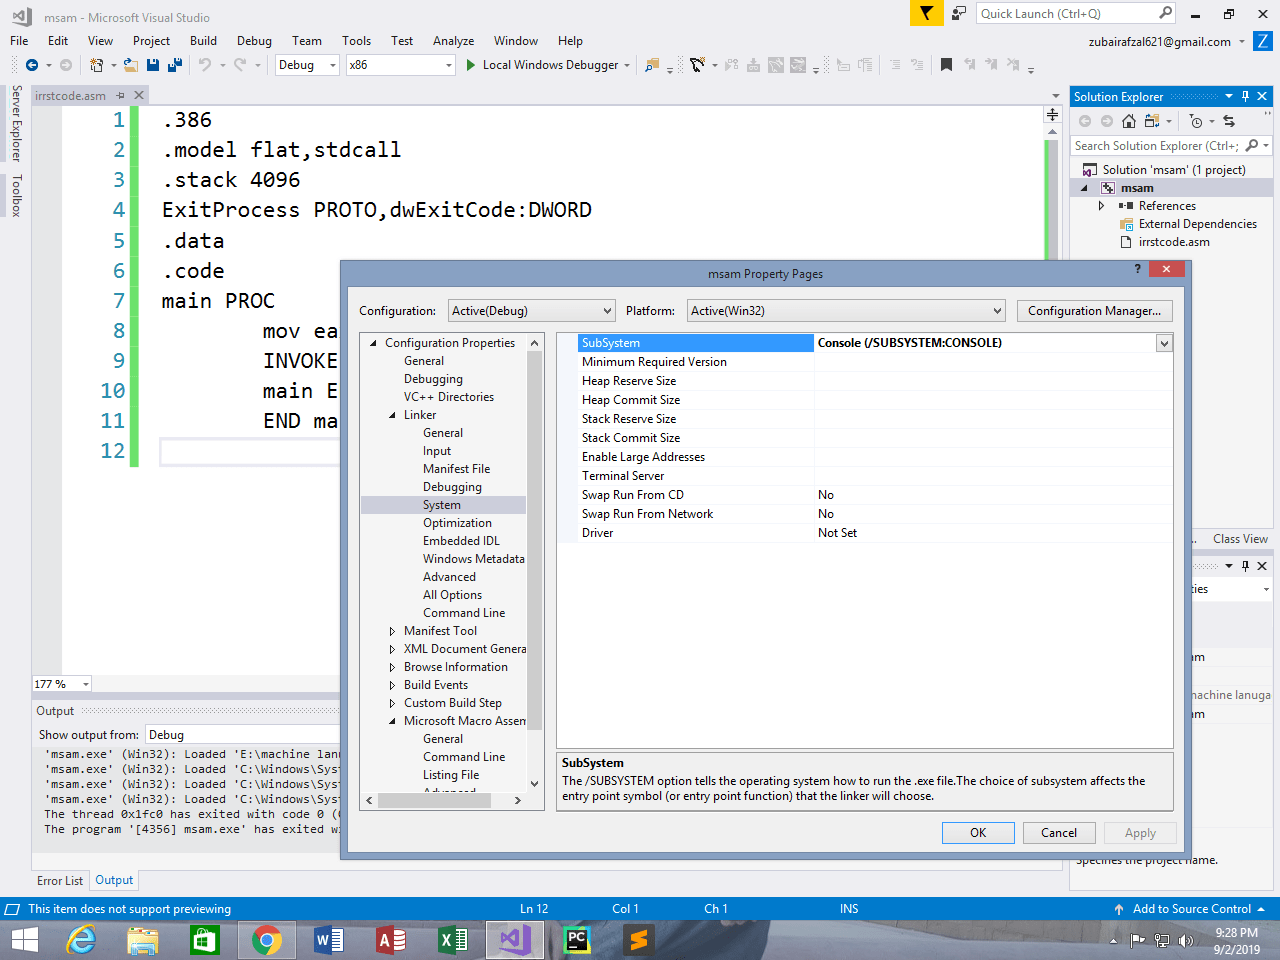This screenshot has width=1280, height=960.
Task: Pin the Solution Explorer panel
Action: (1245, 96)
